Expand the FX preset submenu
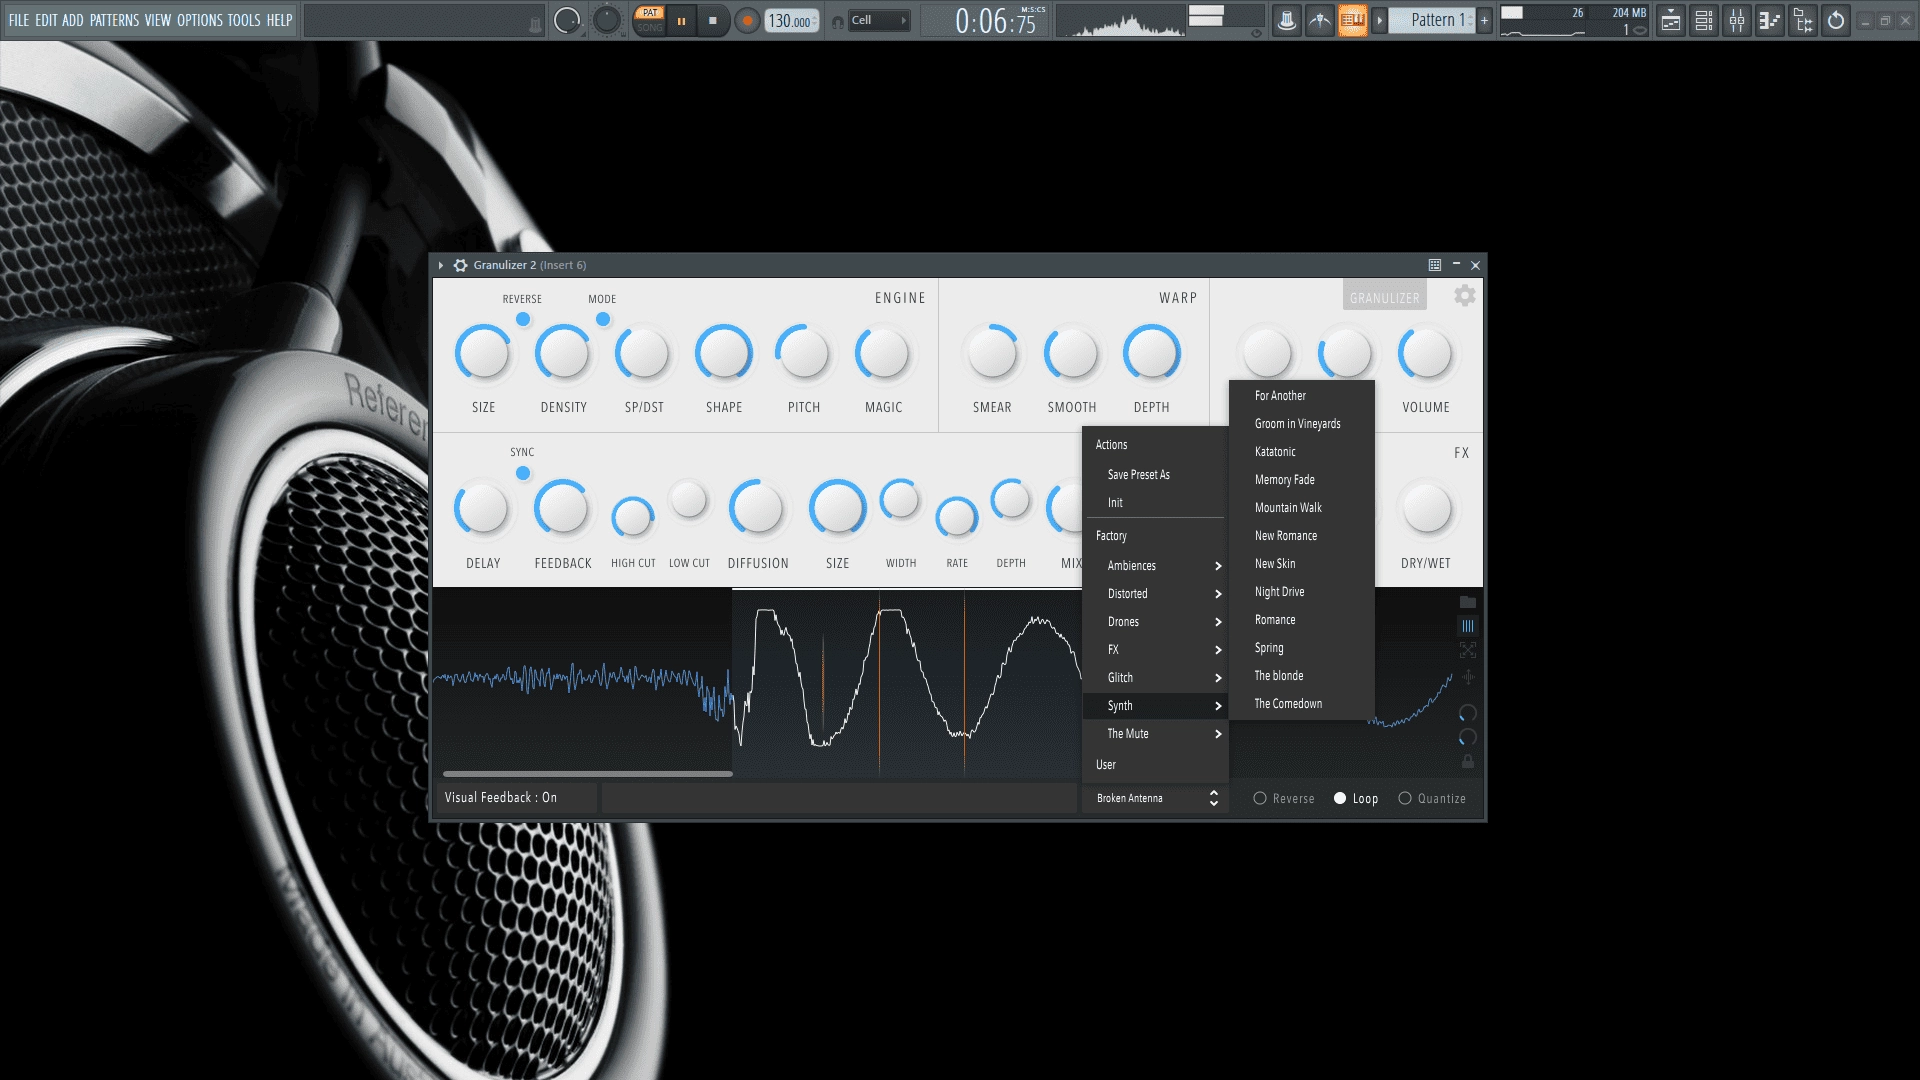The width and height of the screenshot is (1920, 1080). tap(1155, 650)
